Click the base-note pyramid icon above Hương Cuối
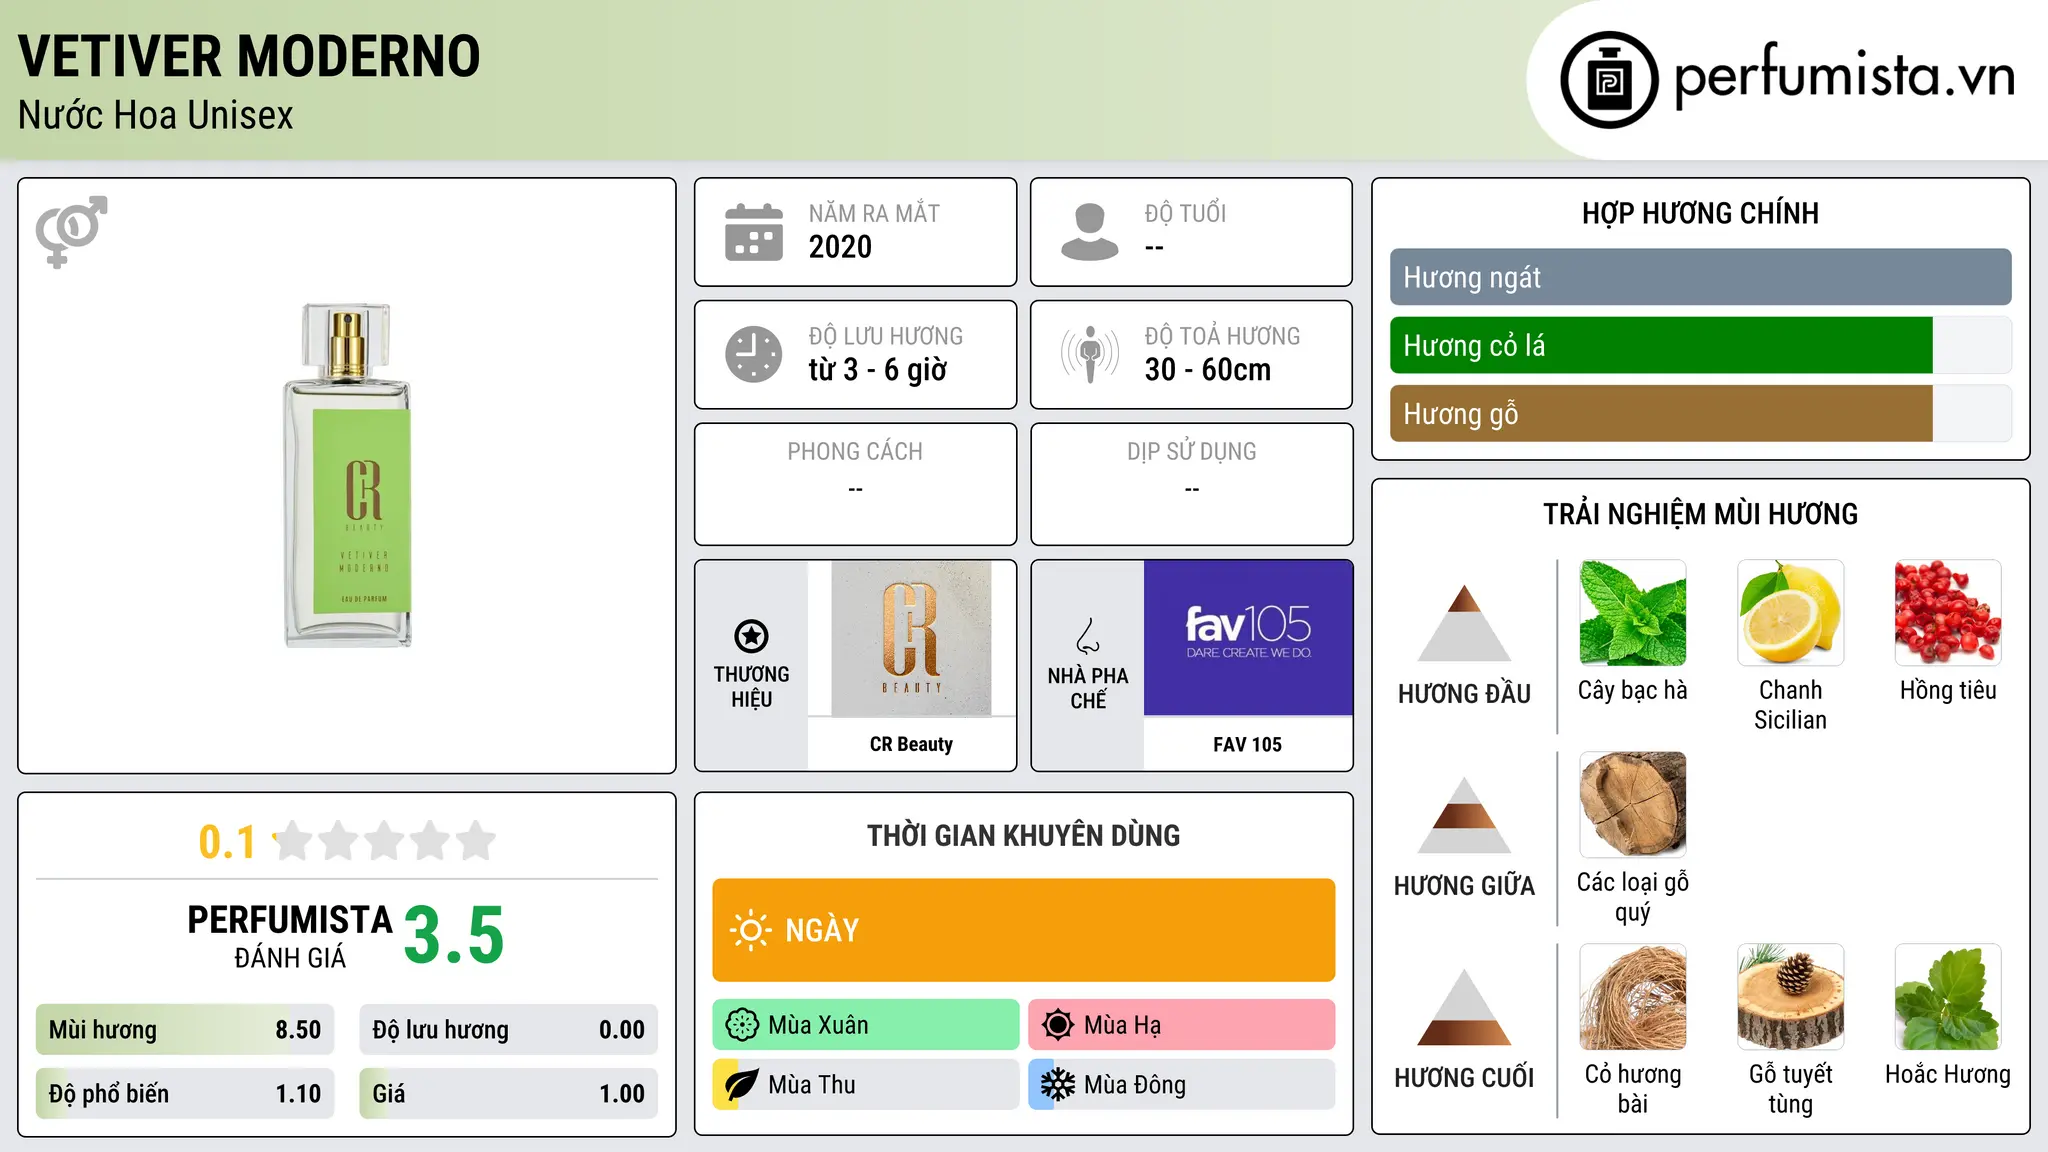This screenshot has width=2048, height=1152. click(1464, 1007)
